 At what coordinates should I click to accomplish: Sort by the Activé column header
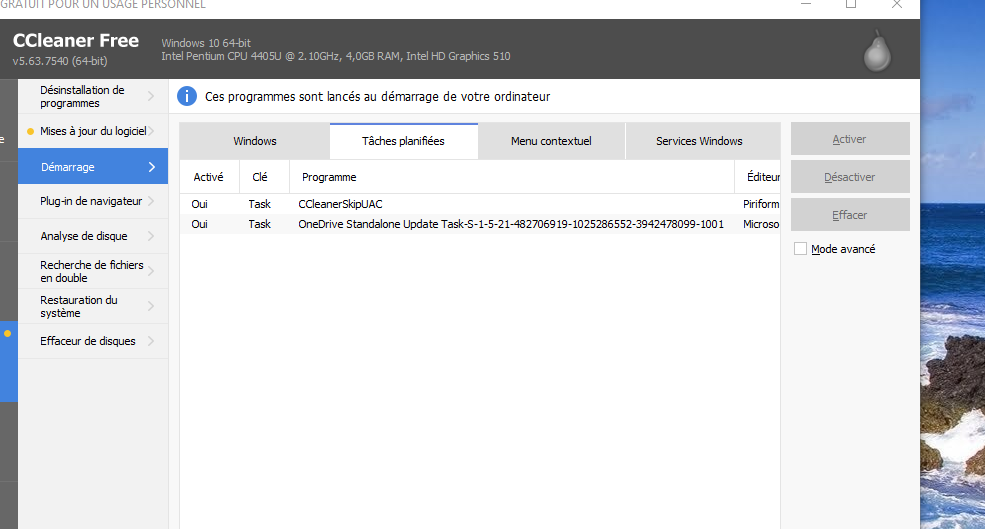click(x=209, y=177)
